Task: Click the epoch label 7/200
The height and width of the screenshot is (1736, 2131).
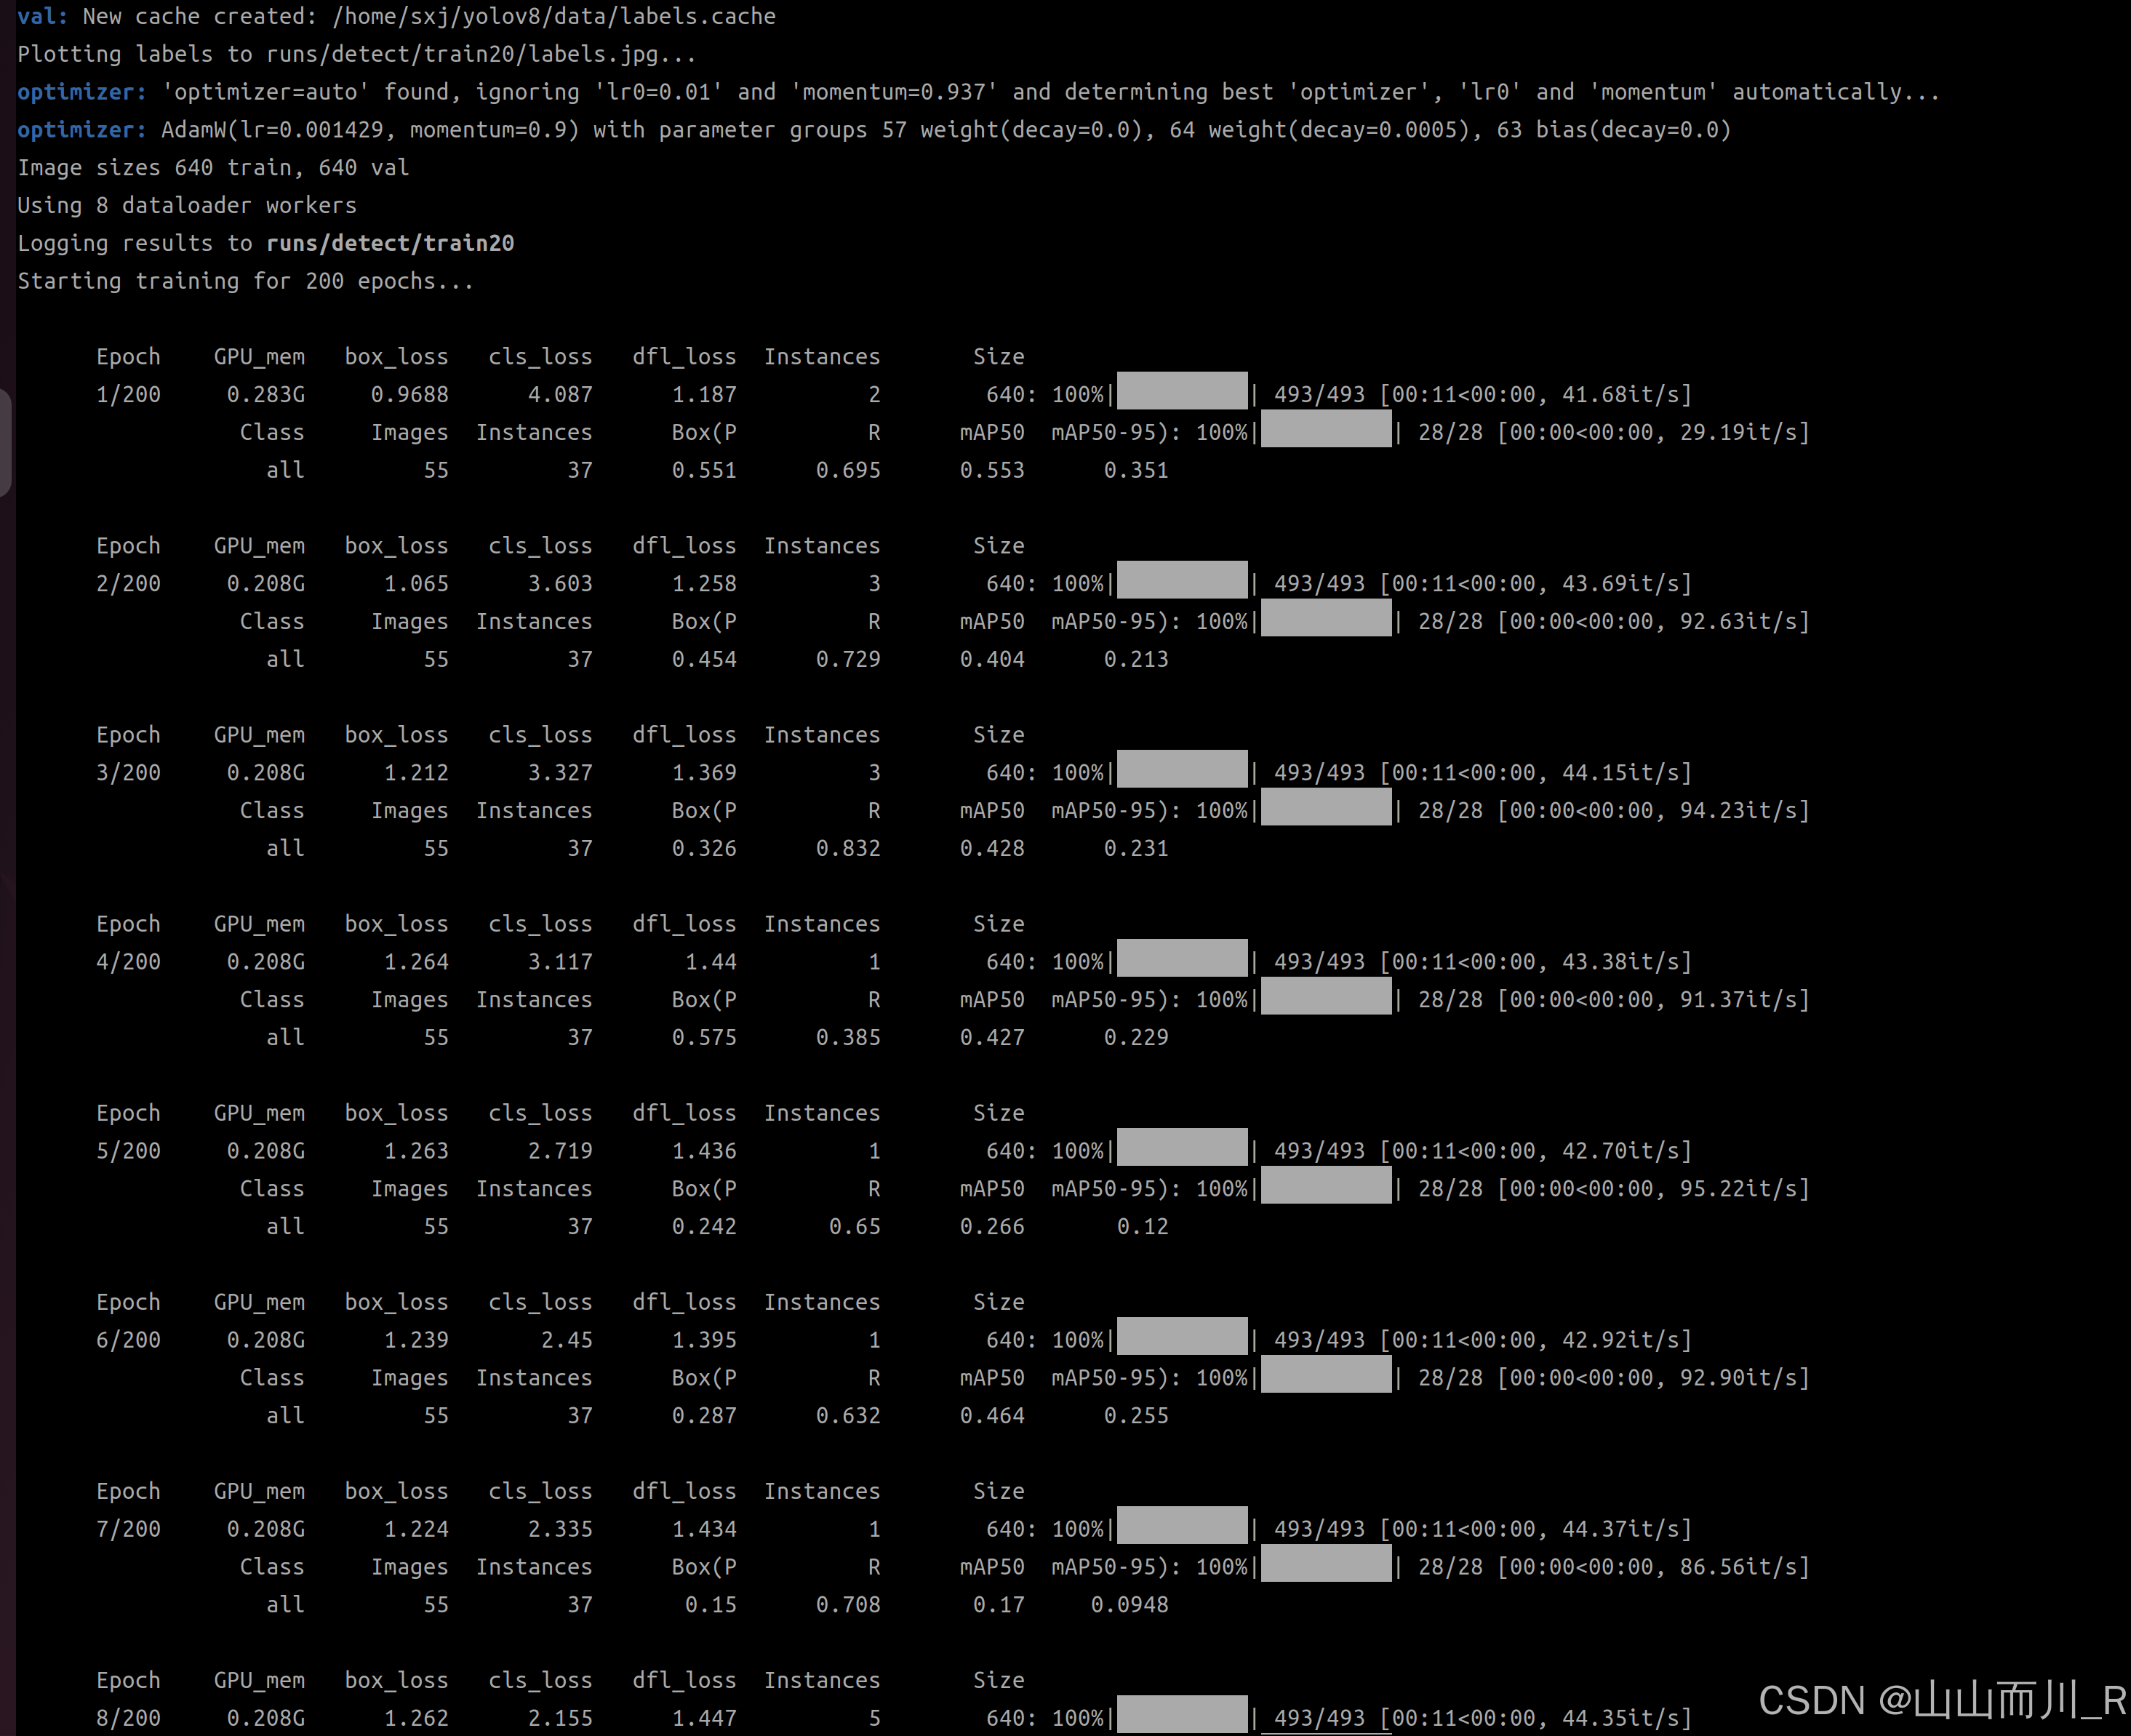Action: (128, 1529)
